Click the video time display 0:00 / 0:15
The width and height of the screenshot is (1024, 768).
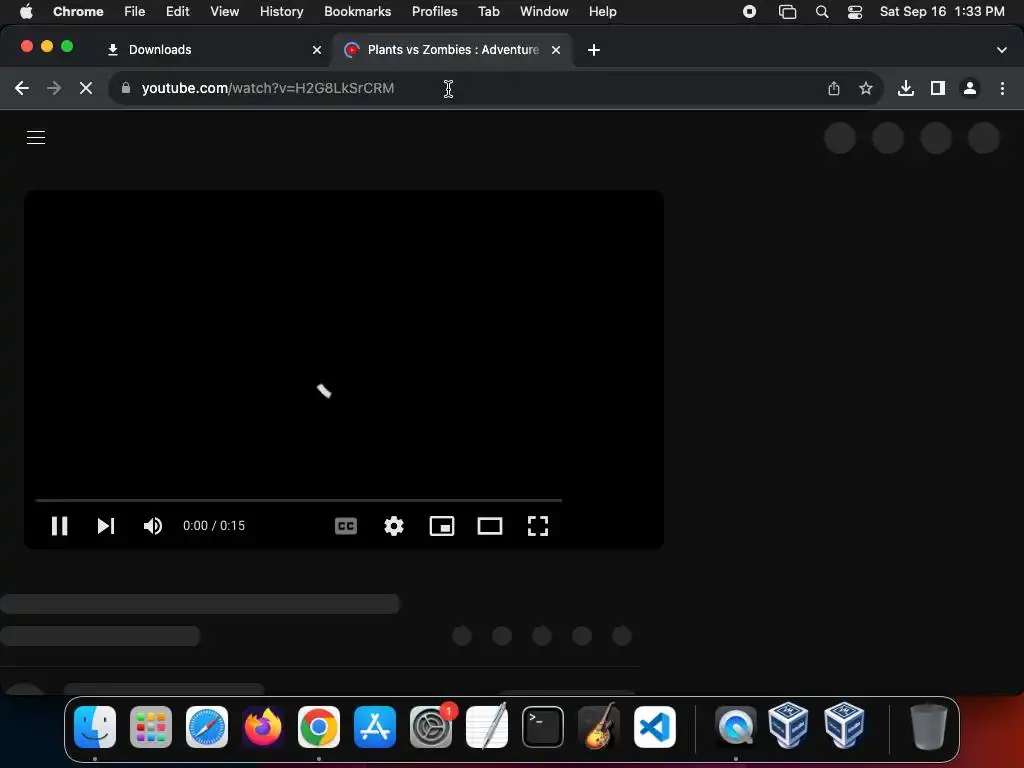[214, 526]
